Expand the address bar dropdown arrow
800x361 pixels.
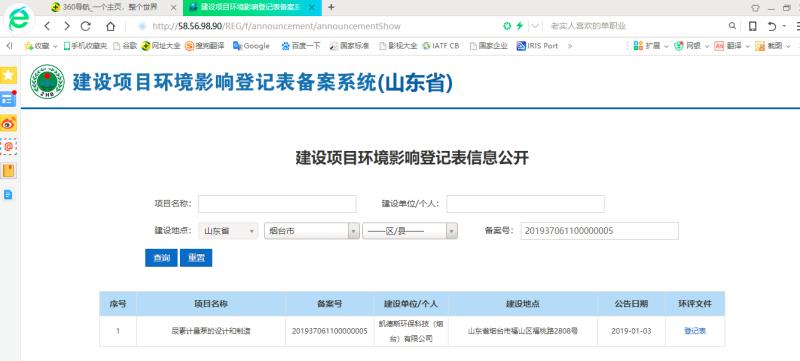pos(535,26)
